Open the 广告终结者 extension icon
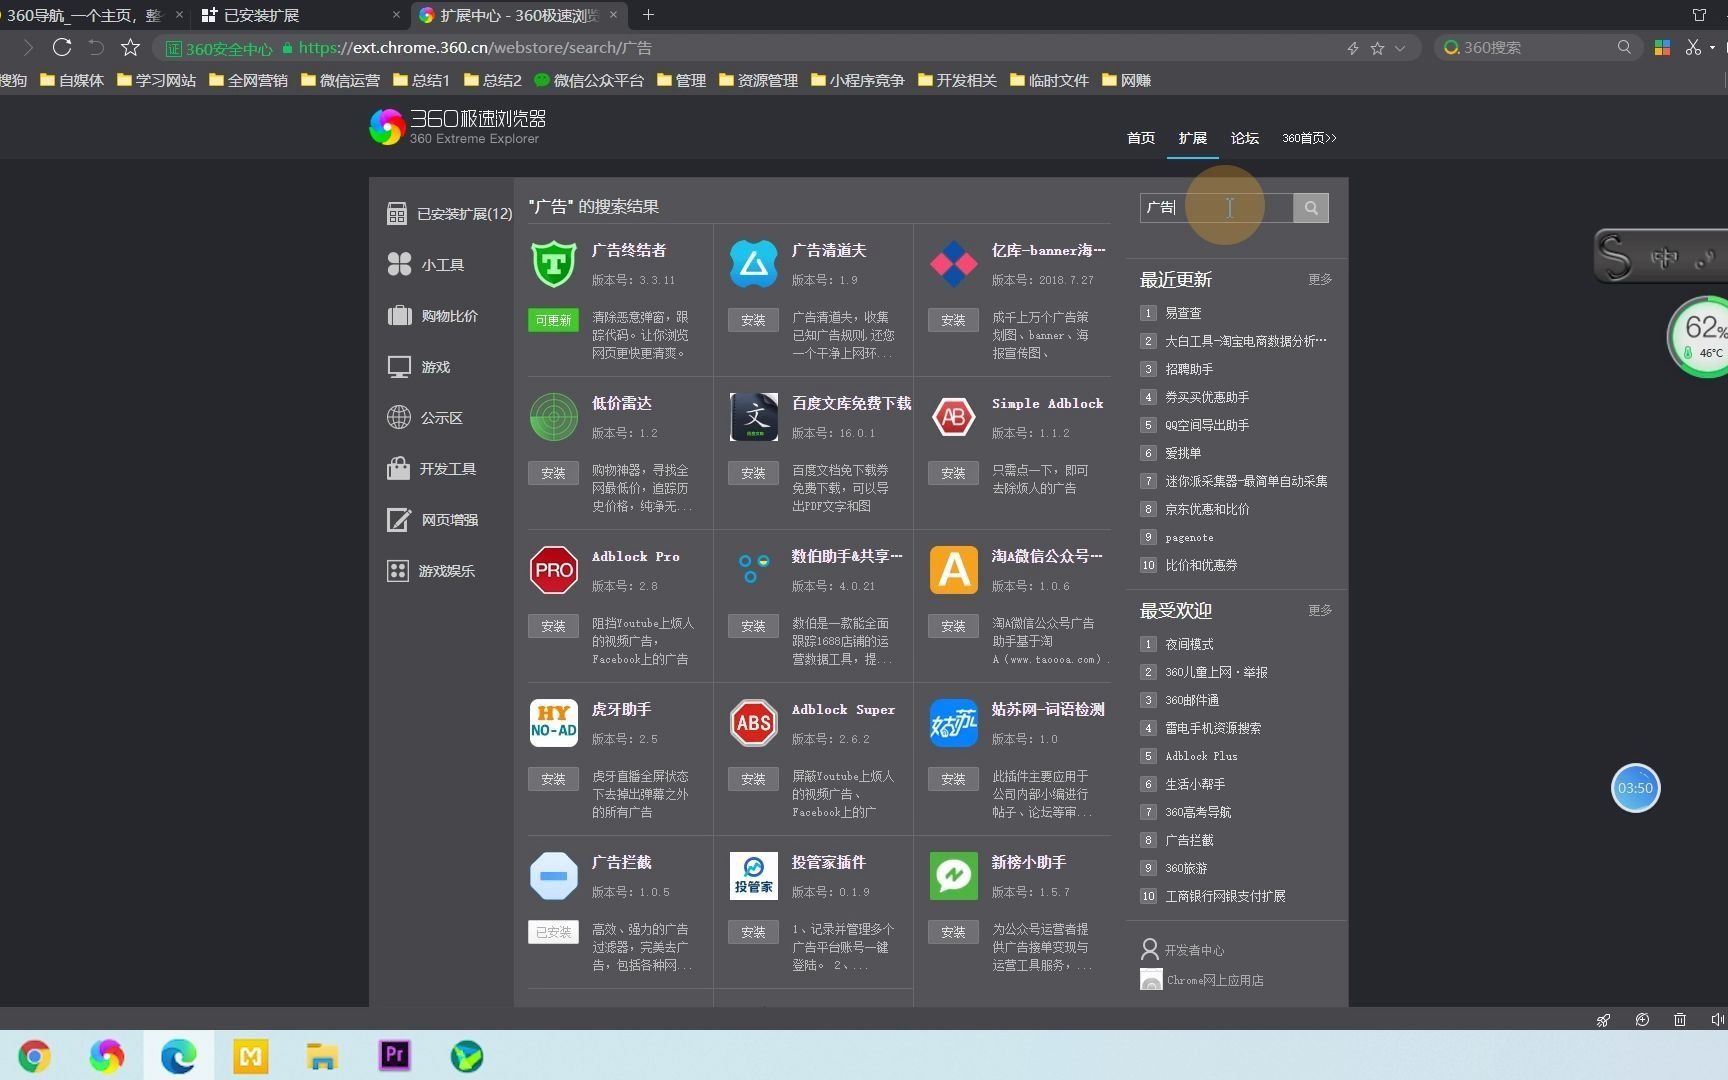Viewport: 1728px width, 1080px height. click(553, 264)
